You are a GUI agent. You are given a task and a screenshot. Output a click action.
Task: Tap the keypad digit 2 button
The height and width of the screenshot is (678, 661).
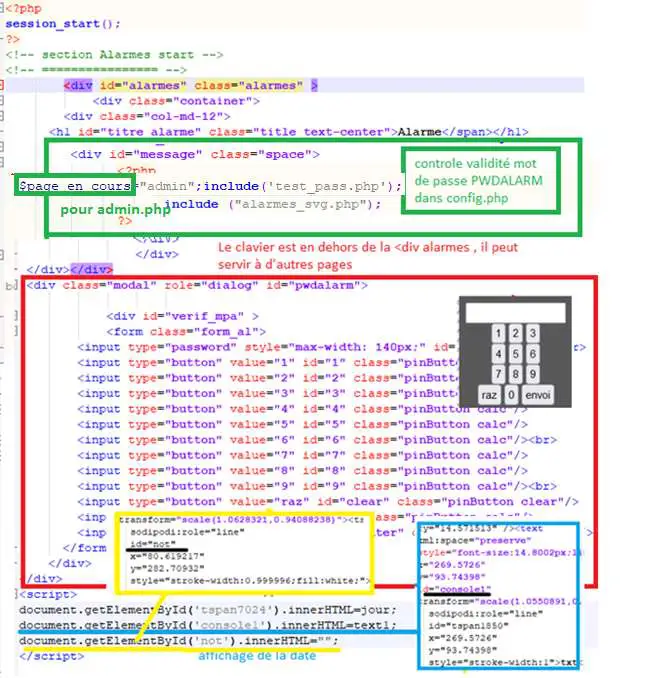(x=515, y=334)
